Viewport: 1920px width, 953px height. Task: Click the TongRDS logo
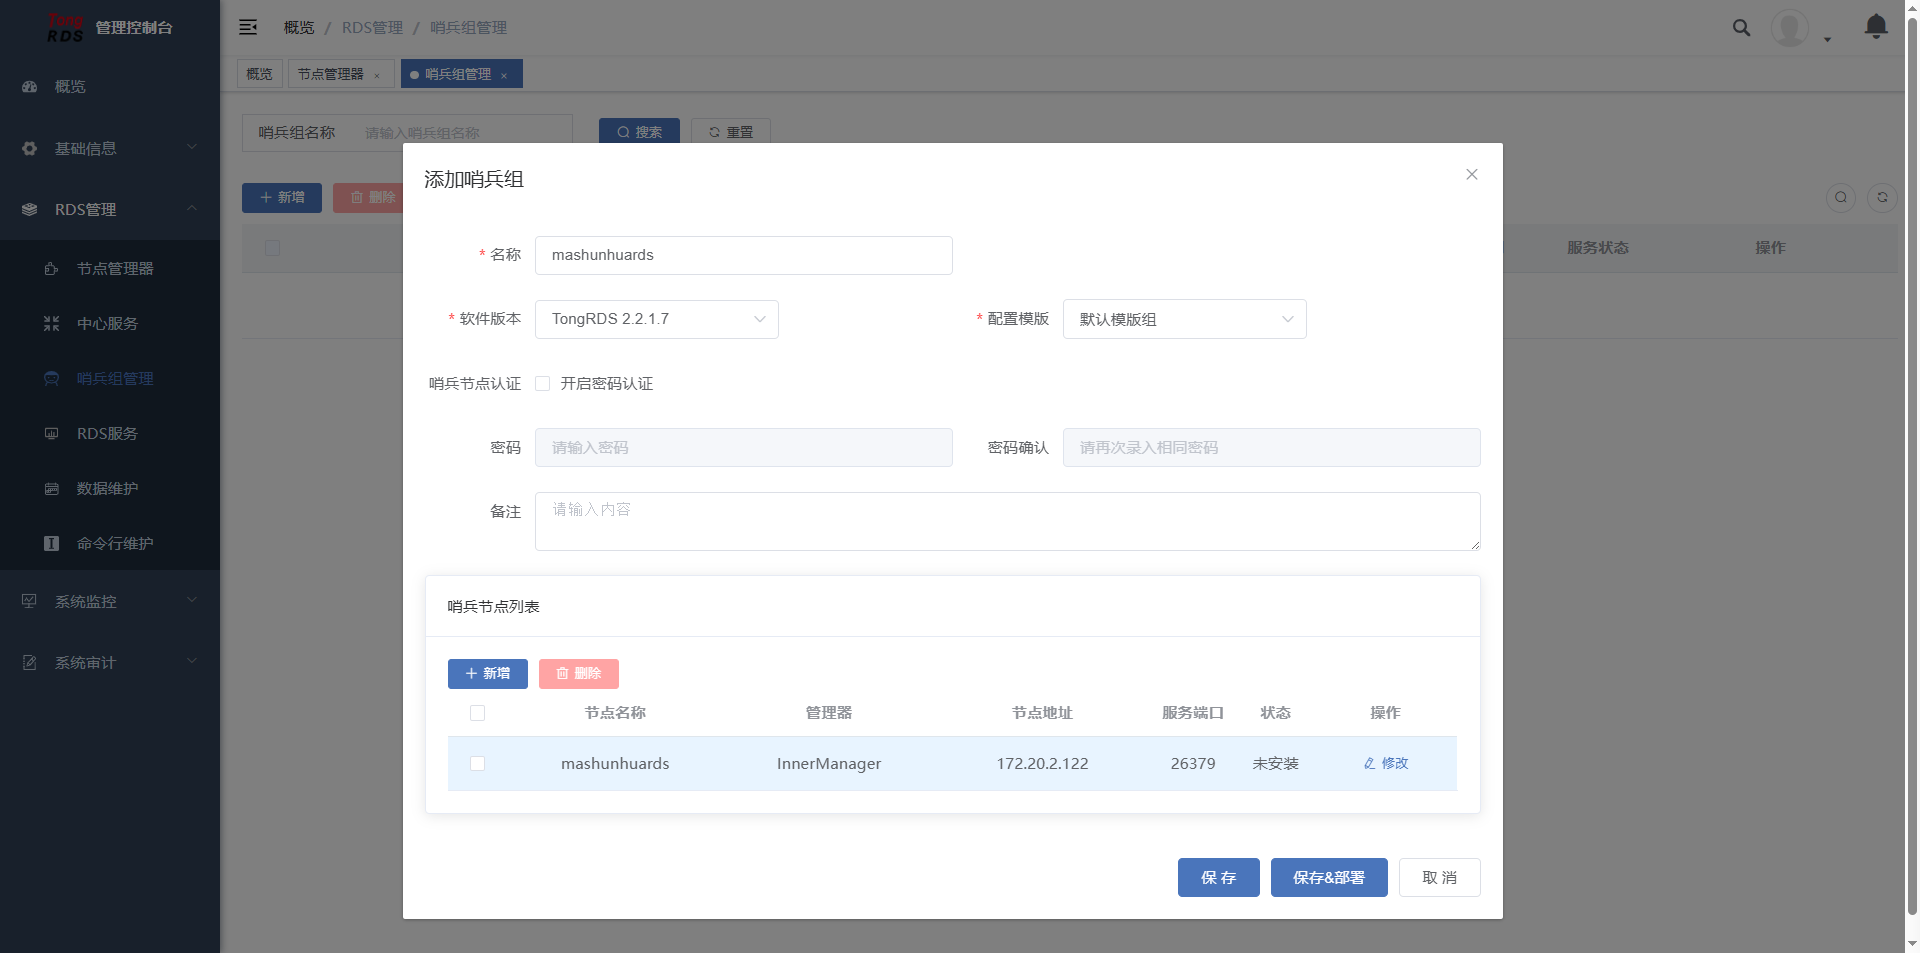[x=65, y=28]
